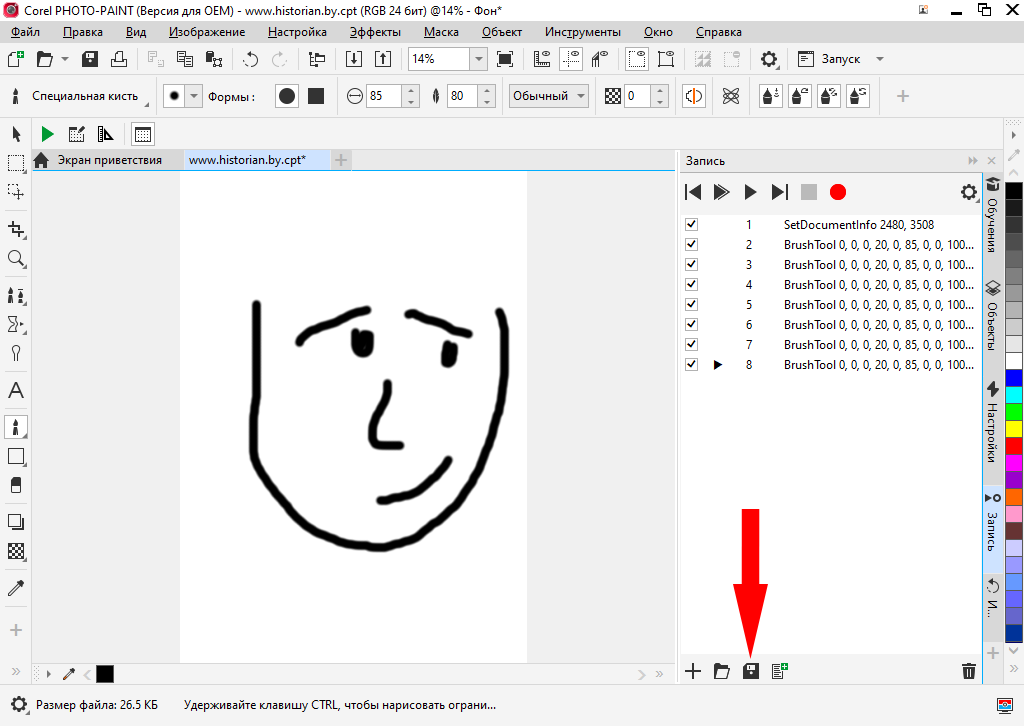Select the Eraser tool in toolbox
Image resolution: width=1024 pixels, height=726 pixels.
point(16,484)
